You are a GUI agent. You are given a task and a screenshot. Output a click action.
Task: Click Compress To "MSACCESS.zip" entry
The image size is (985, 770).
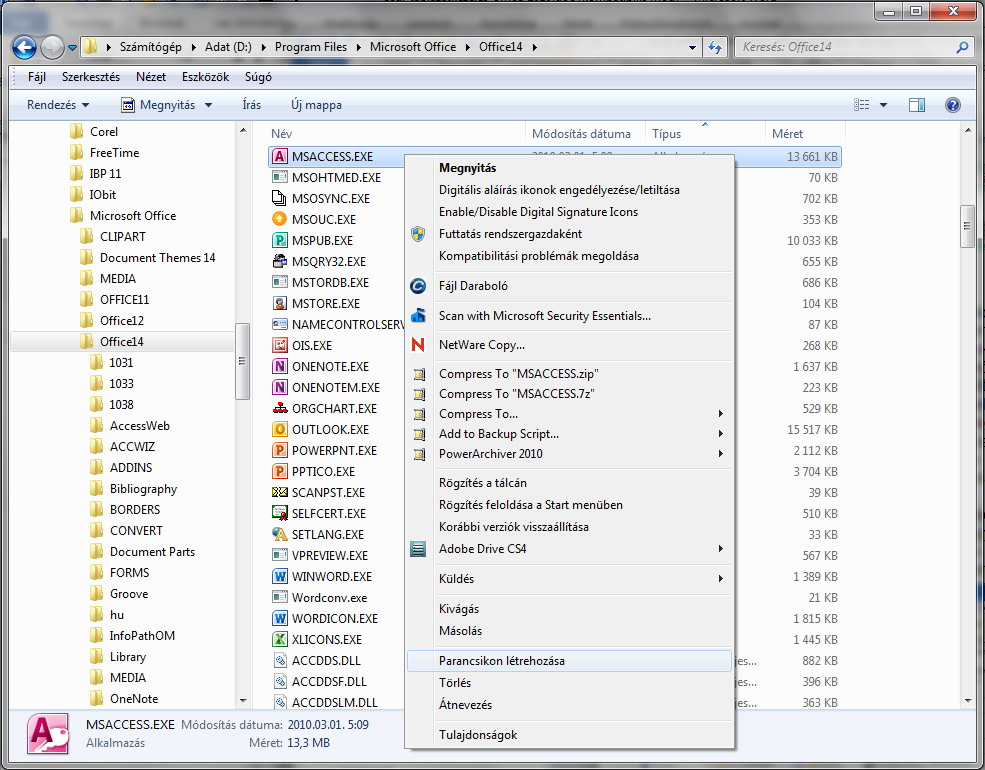coord(569,374)
